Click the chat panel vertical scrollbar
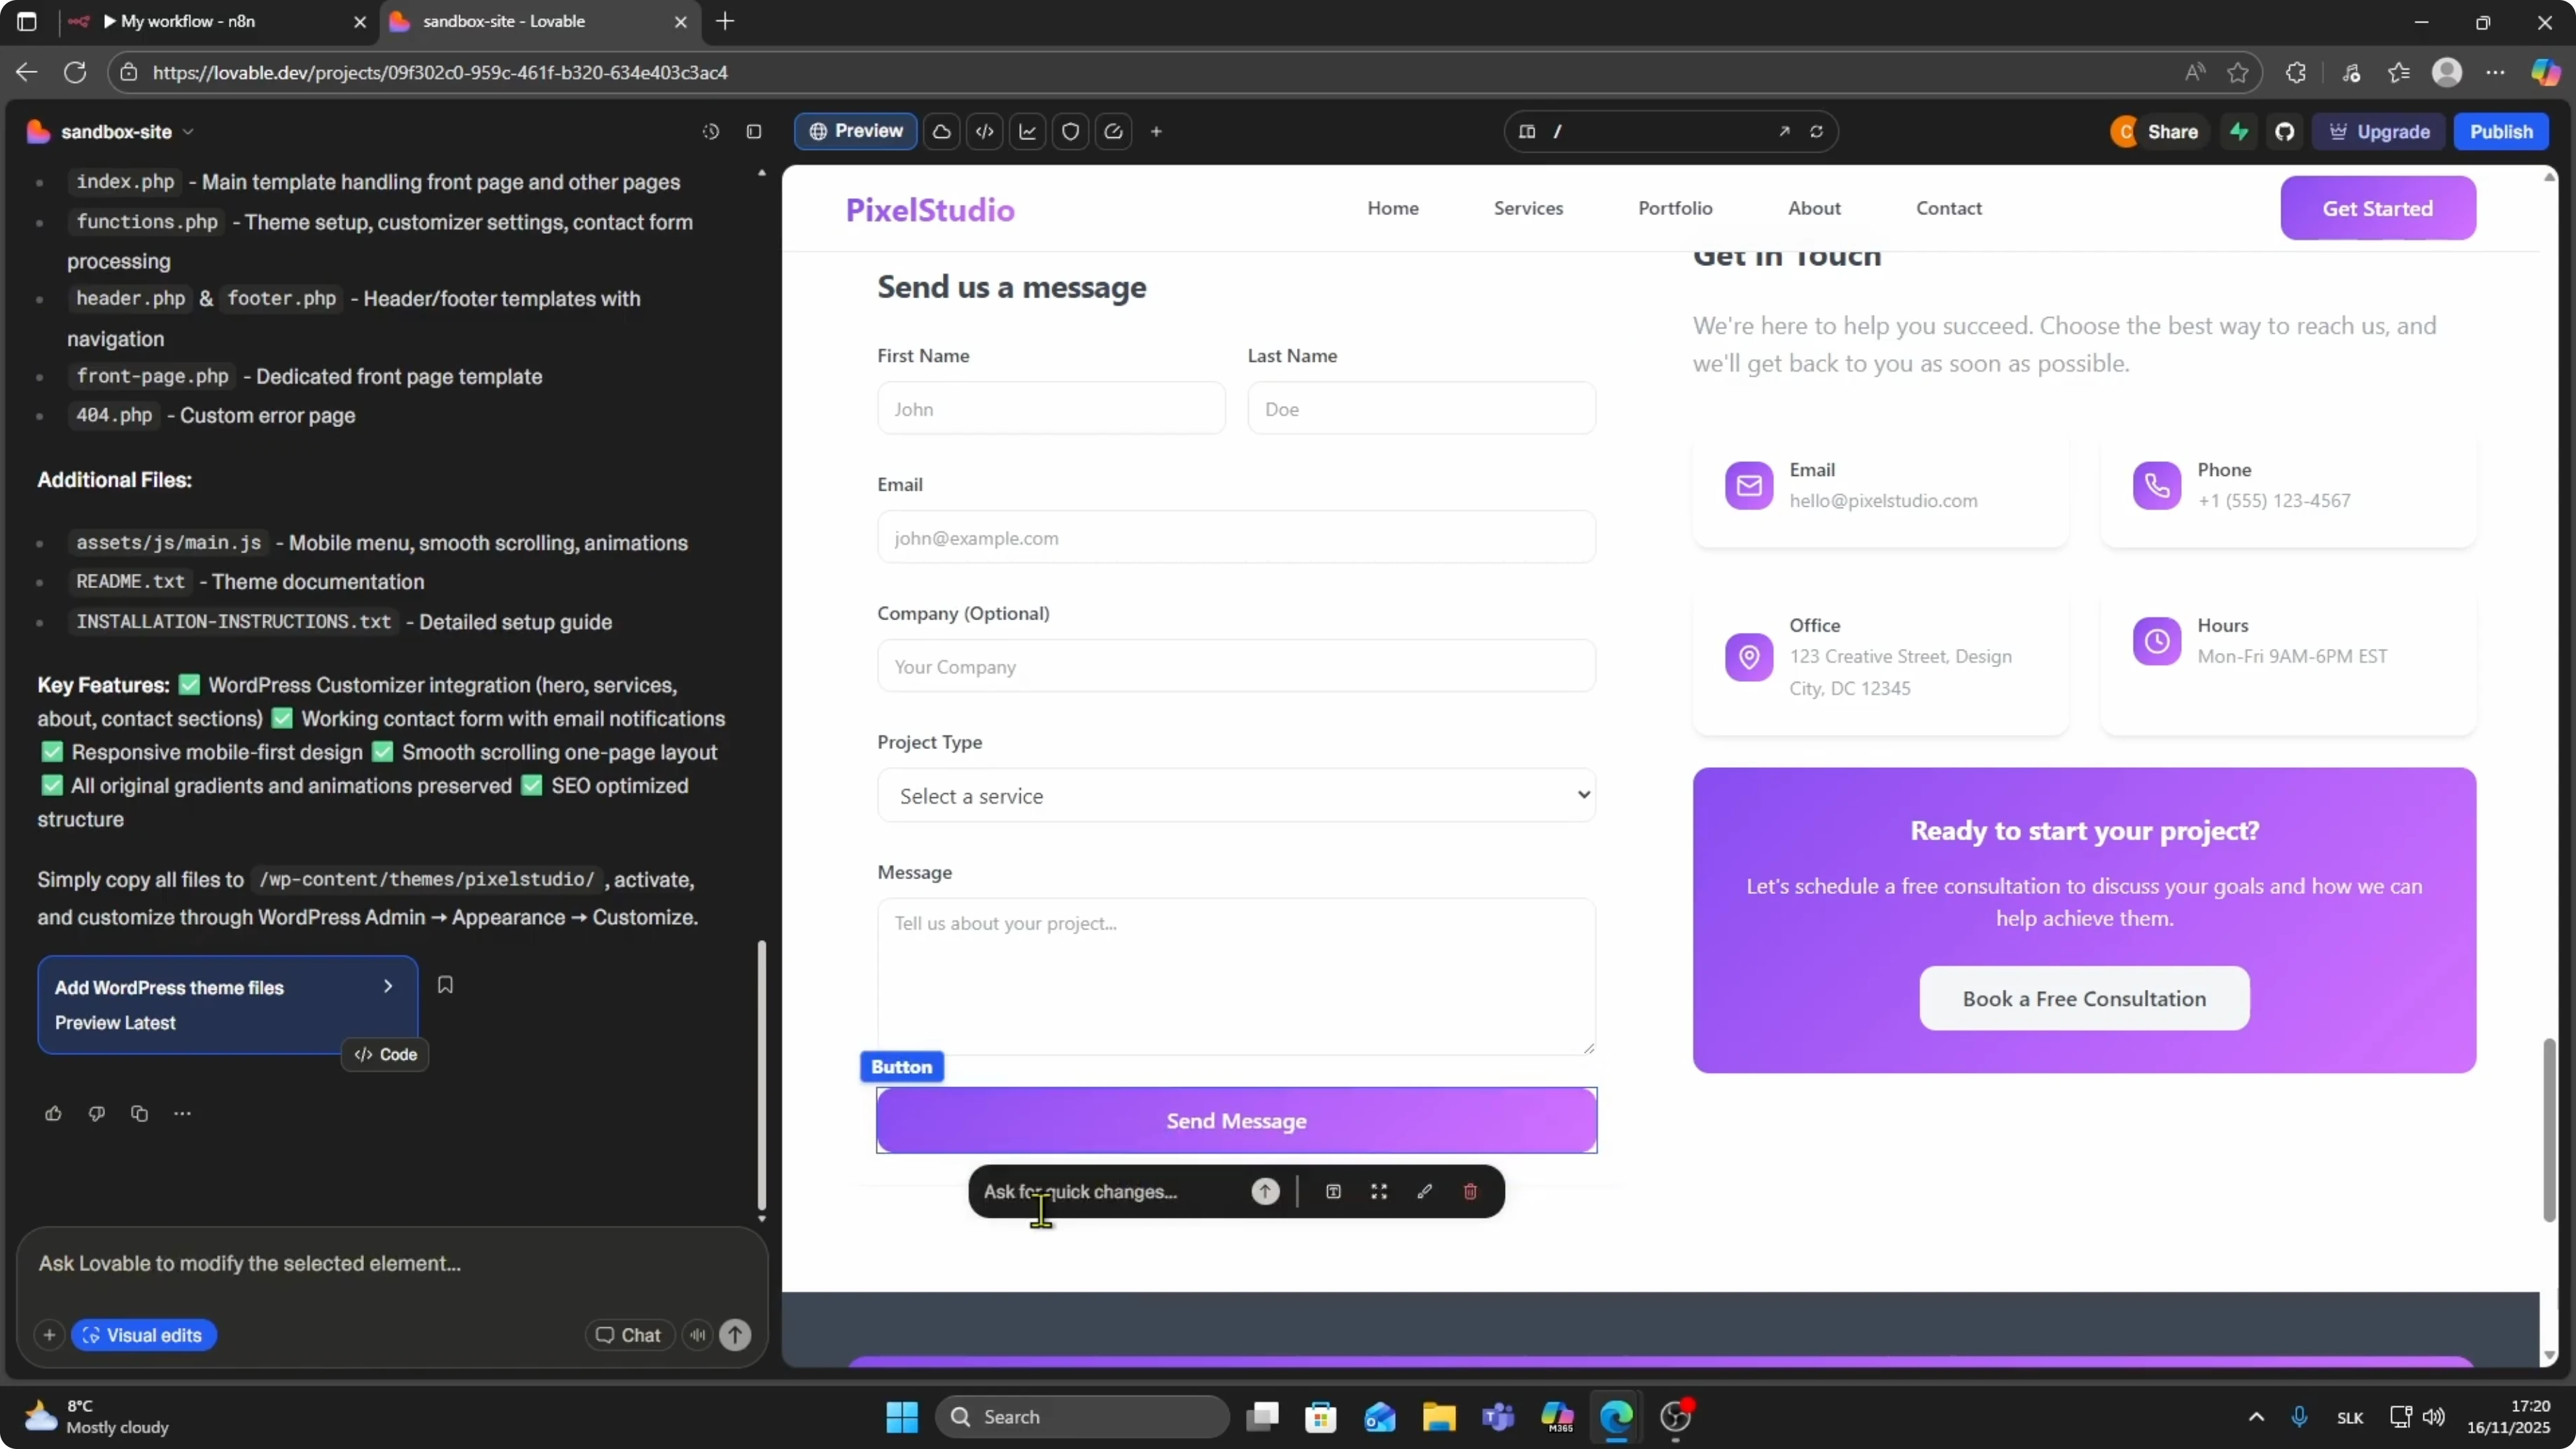2576x1449 pixels. tap(762, 1075)
